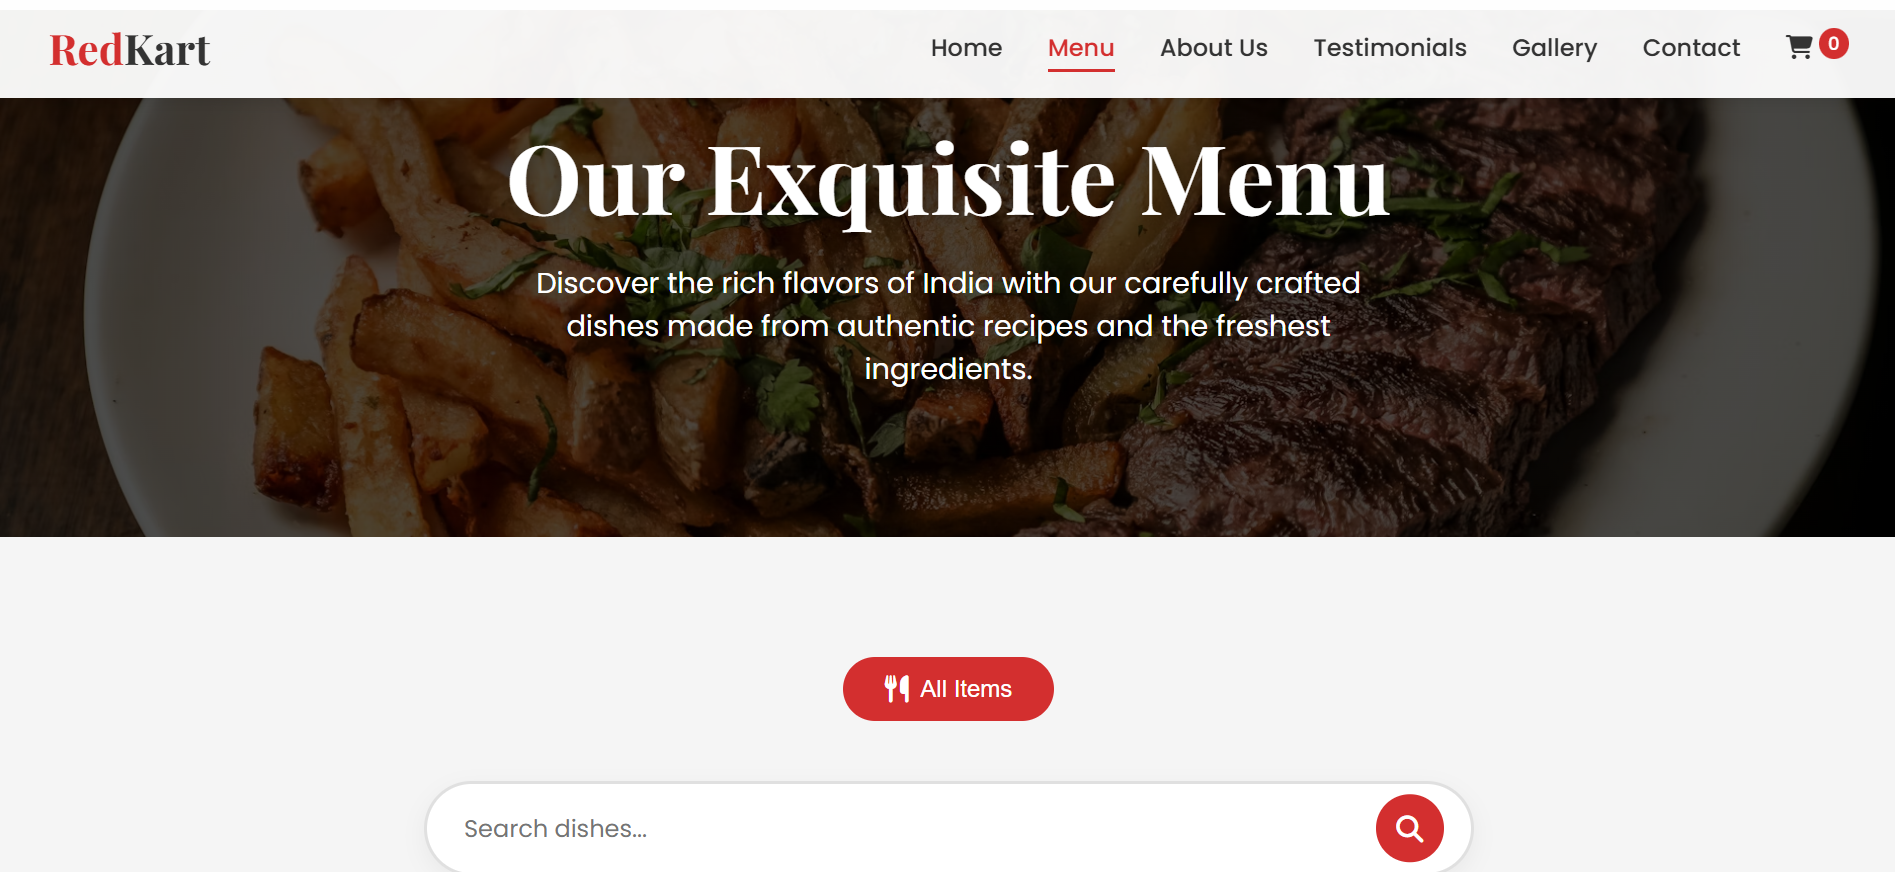Visit the Contact page

pos(1691,48)
